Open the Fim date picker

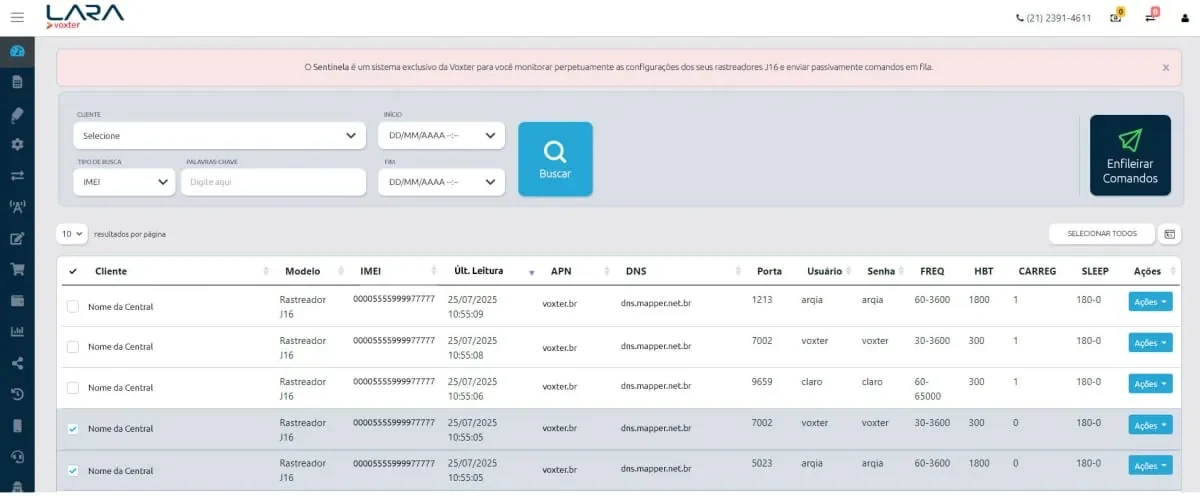point(441,182)
